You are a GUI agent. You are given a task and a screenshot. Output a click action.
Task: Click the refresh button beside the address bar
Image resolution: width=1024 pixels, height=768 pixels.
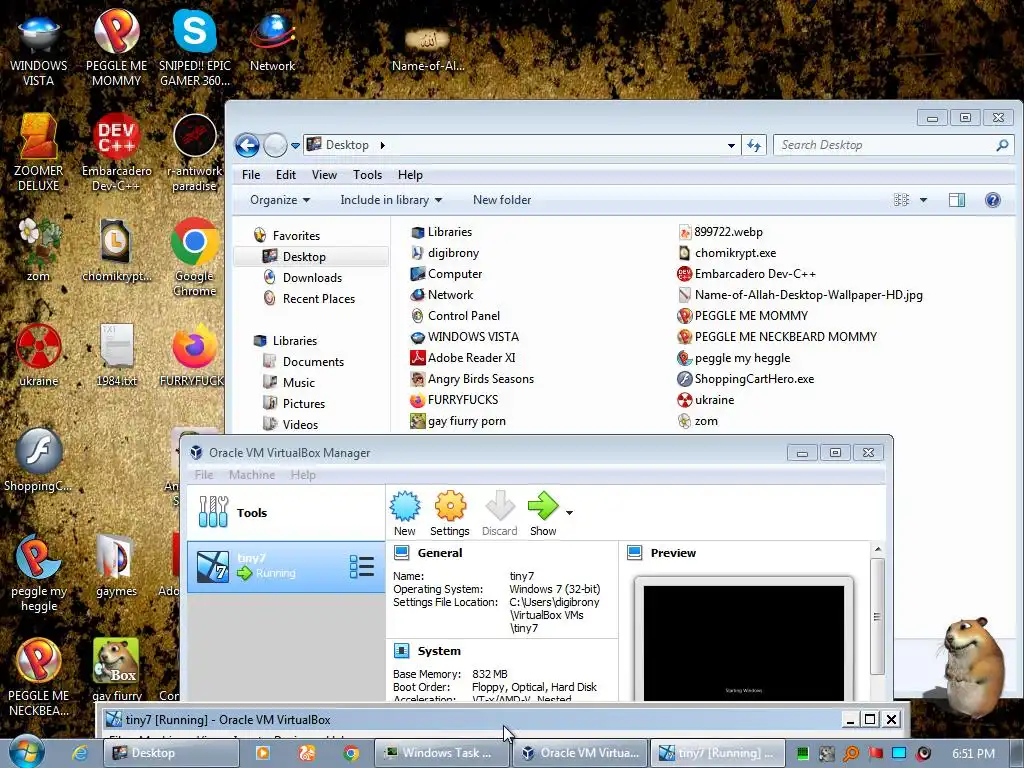click(754, 145)
